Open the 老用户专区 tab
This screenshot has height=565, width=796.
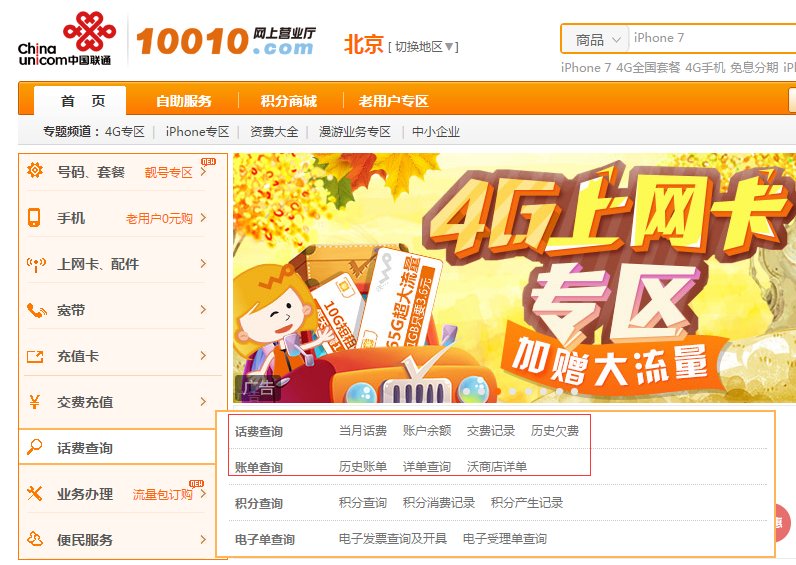pos(393,101)
